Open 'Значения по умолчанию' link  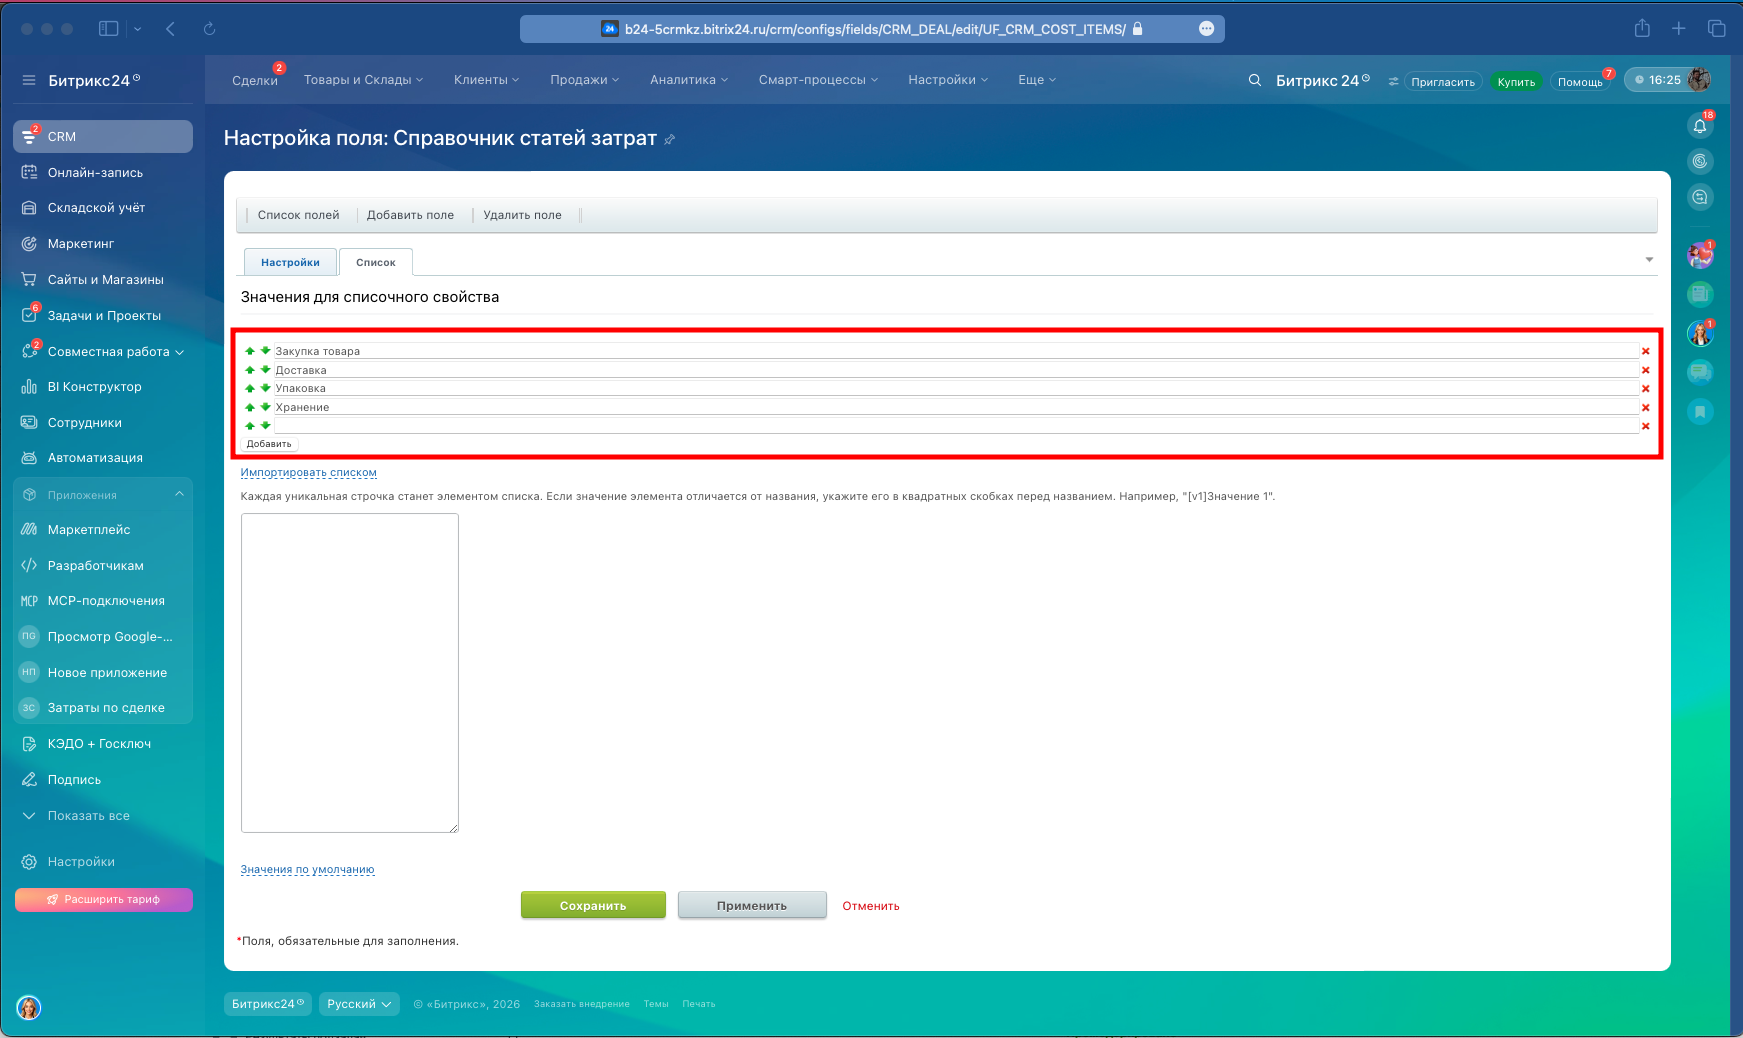point(307,870)
